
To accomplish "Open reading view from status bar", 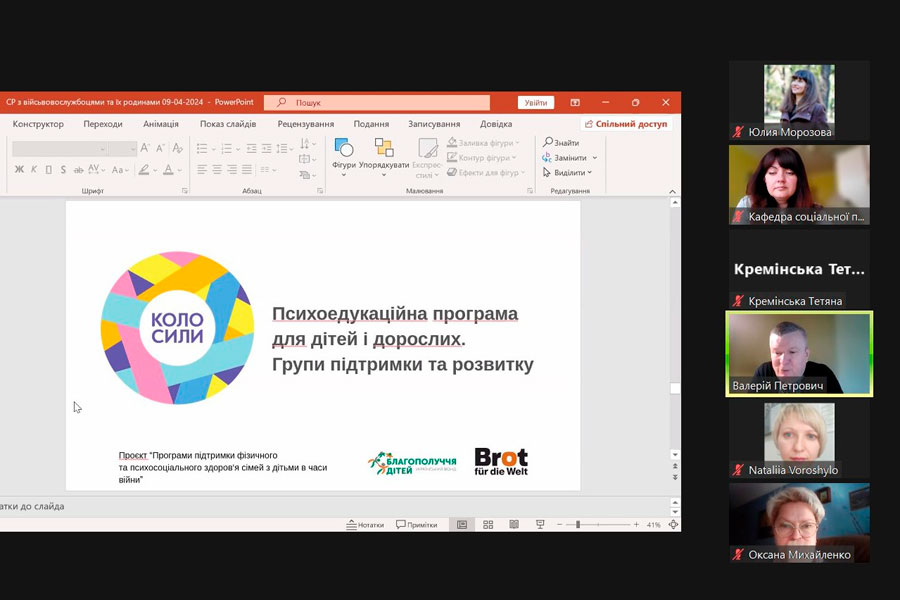I will tap(514, 524).
